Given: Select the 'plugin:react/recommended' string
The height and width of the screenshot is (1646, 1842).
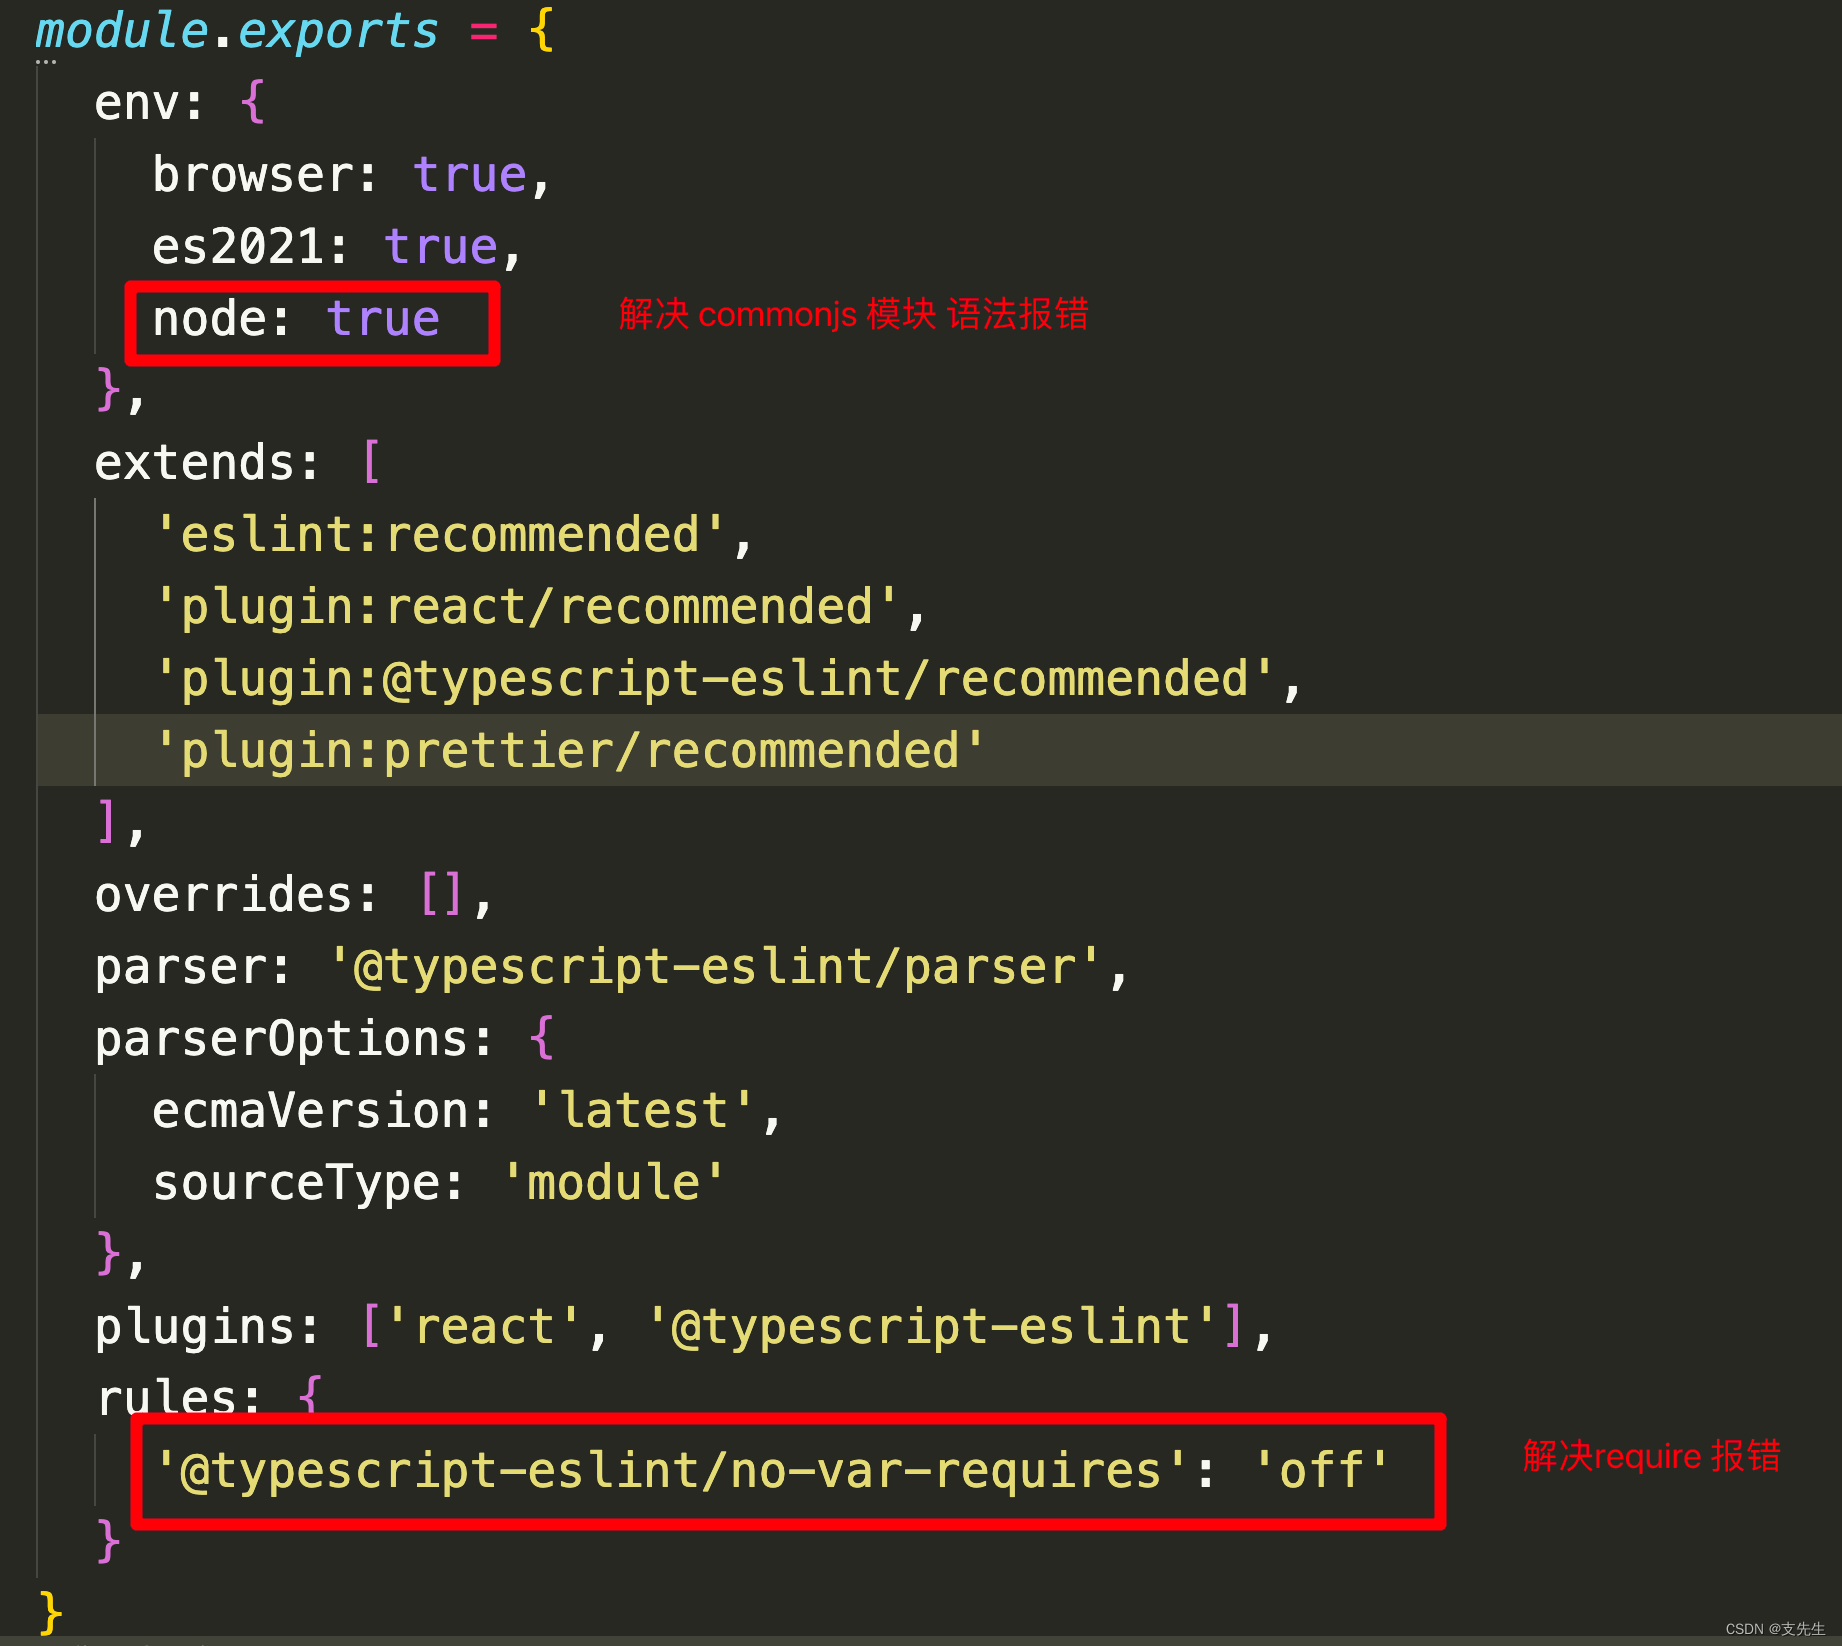Looking at the screenshot, I should pyautogui.click(x=527, y=607).
